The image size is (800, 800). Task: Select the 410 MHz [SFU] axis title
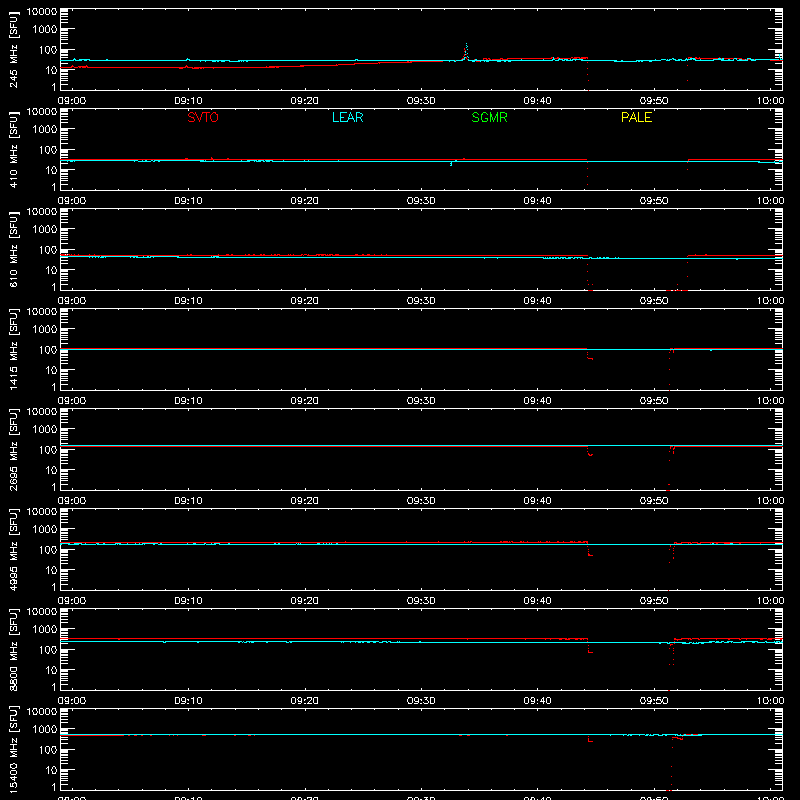click(13, 149)
